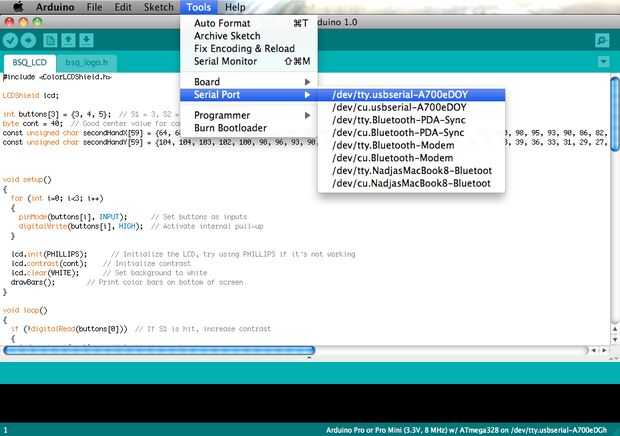The height and width of the screenshot is (436, 620).
Task: Select Fix Encoding & Reload
Action: (x=249, y=49)
